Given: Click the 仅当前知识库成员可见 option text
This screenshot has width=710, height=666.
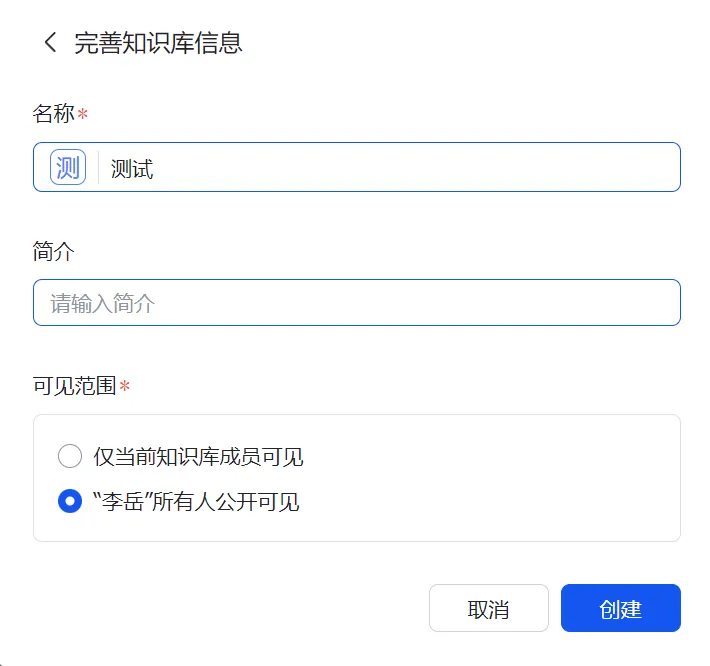Looking at the screenshot, I should (198, 457).
